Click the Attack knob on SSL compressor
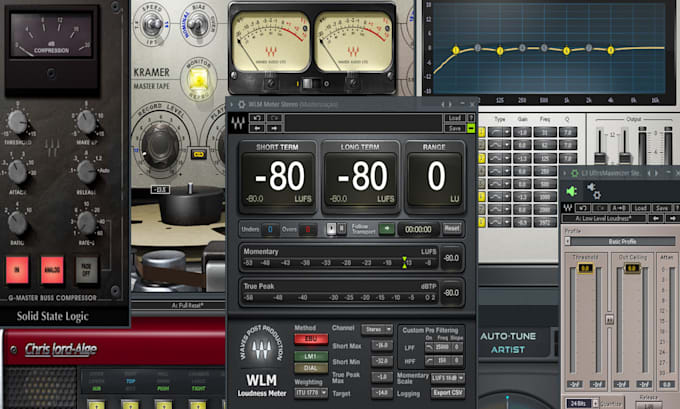The image size is (680, 409). (x=17, y=172)
